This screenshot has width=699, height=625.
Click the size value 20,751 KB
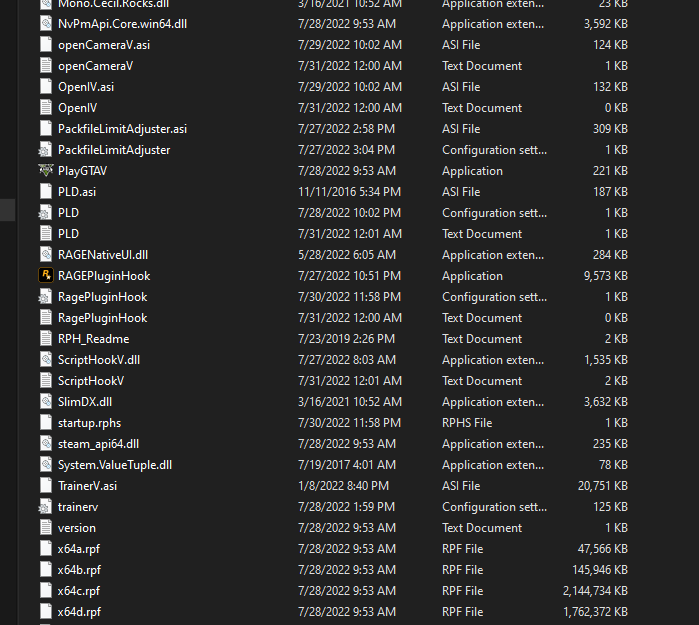pyautogui.click(x=603, y=485)
